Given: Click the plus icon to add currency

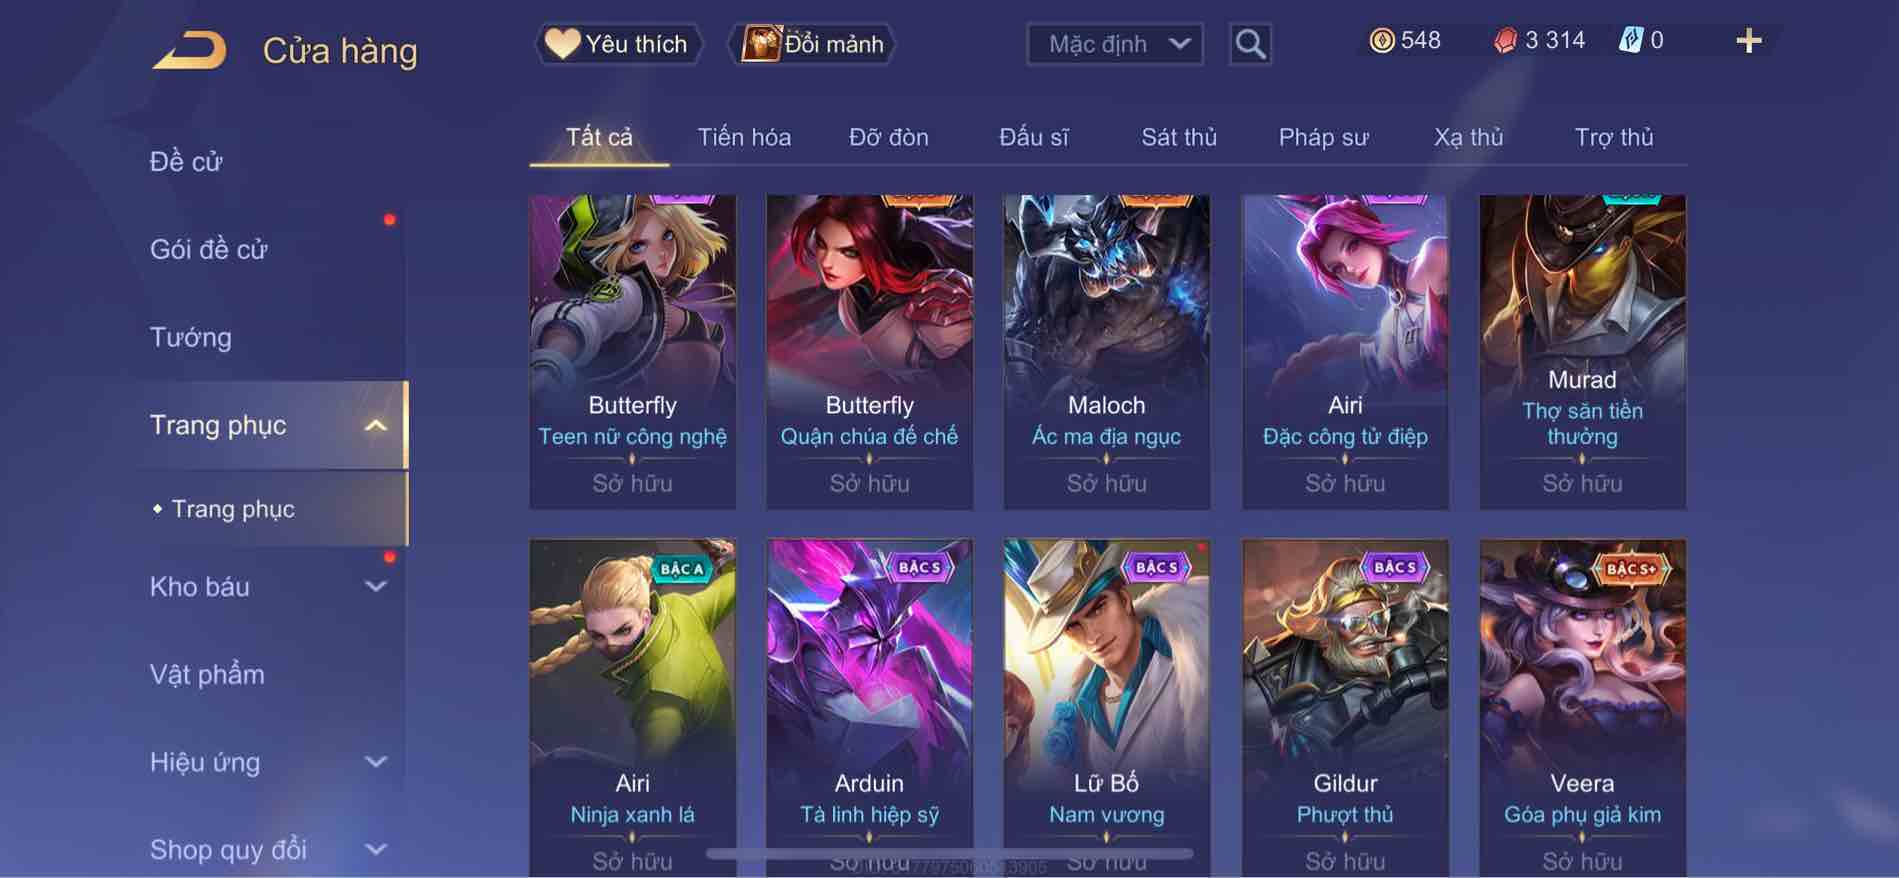Looking at the screenshot, I should pos(1748,41).
